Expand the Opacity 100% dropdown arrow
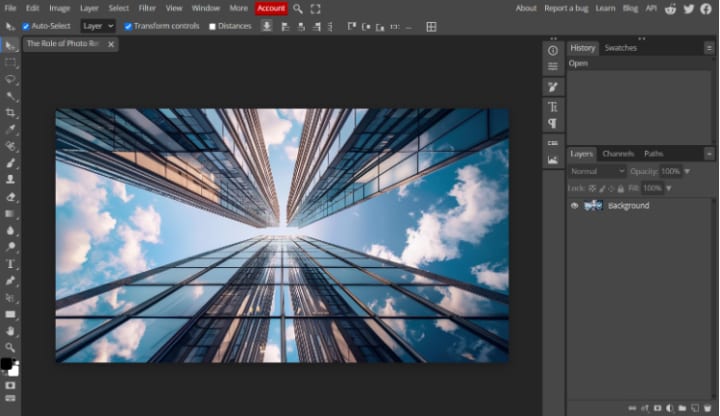This screenshot has width=720, height=416. [x=687, y=171]
